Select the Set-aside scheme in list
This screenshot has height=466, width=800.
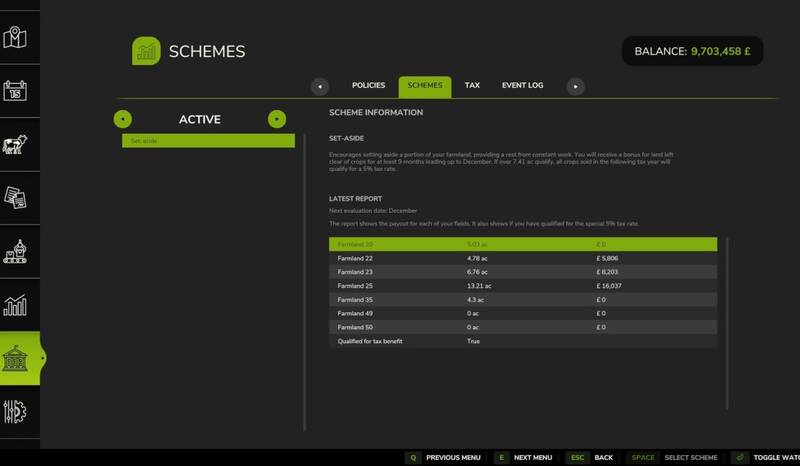coord(209,141)
